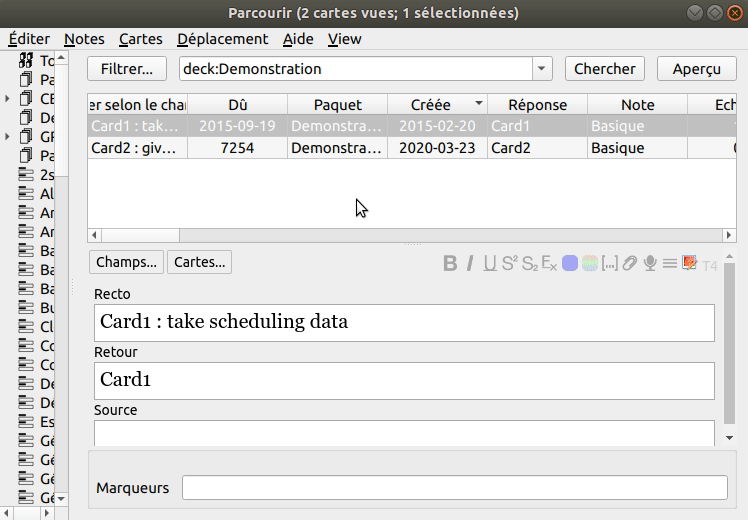The image size is (748, 520).
Task: Open the search field dropdown arrow
Action: point(542,69)
